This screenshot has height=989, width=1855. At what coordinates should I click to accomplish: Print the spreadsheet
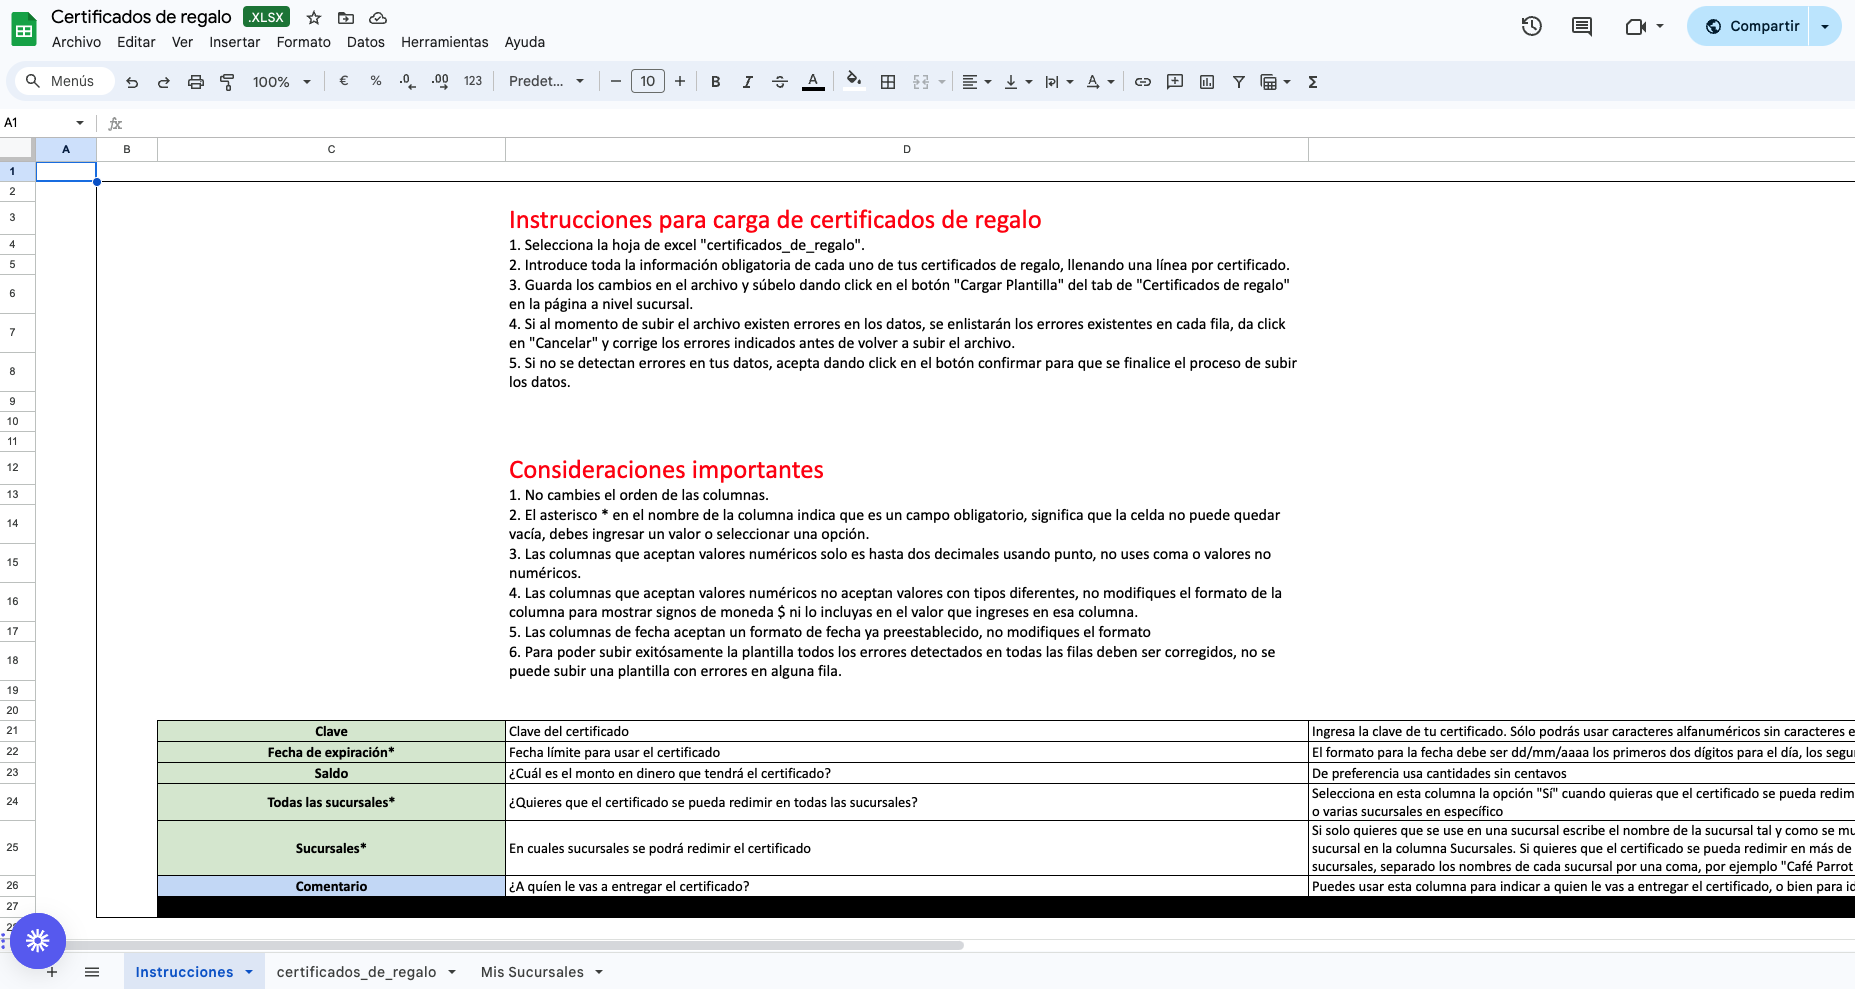point(196,82)
